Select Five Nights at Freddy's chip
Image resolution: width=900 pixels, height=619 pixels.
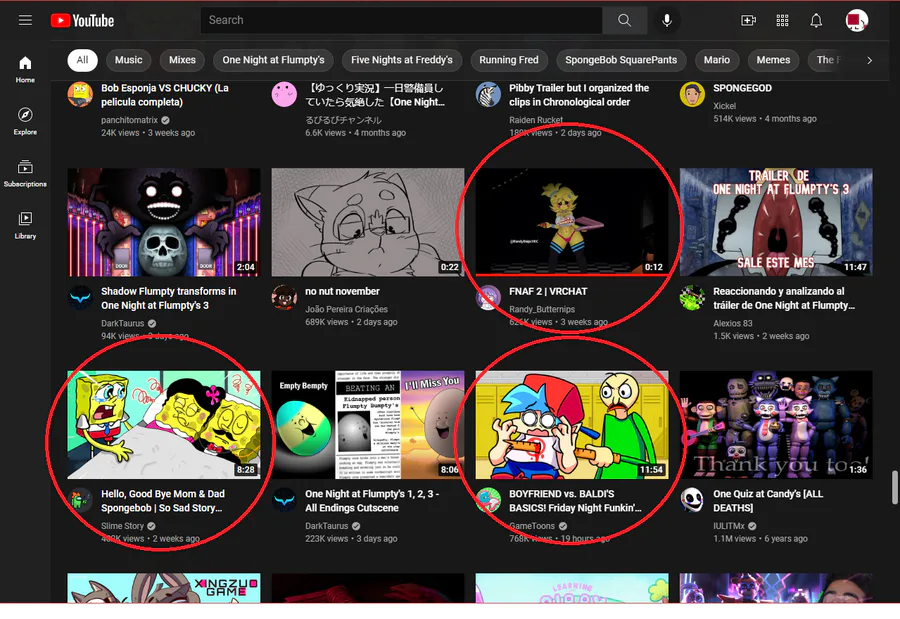(402, 60)
